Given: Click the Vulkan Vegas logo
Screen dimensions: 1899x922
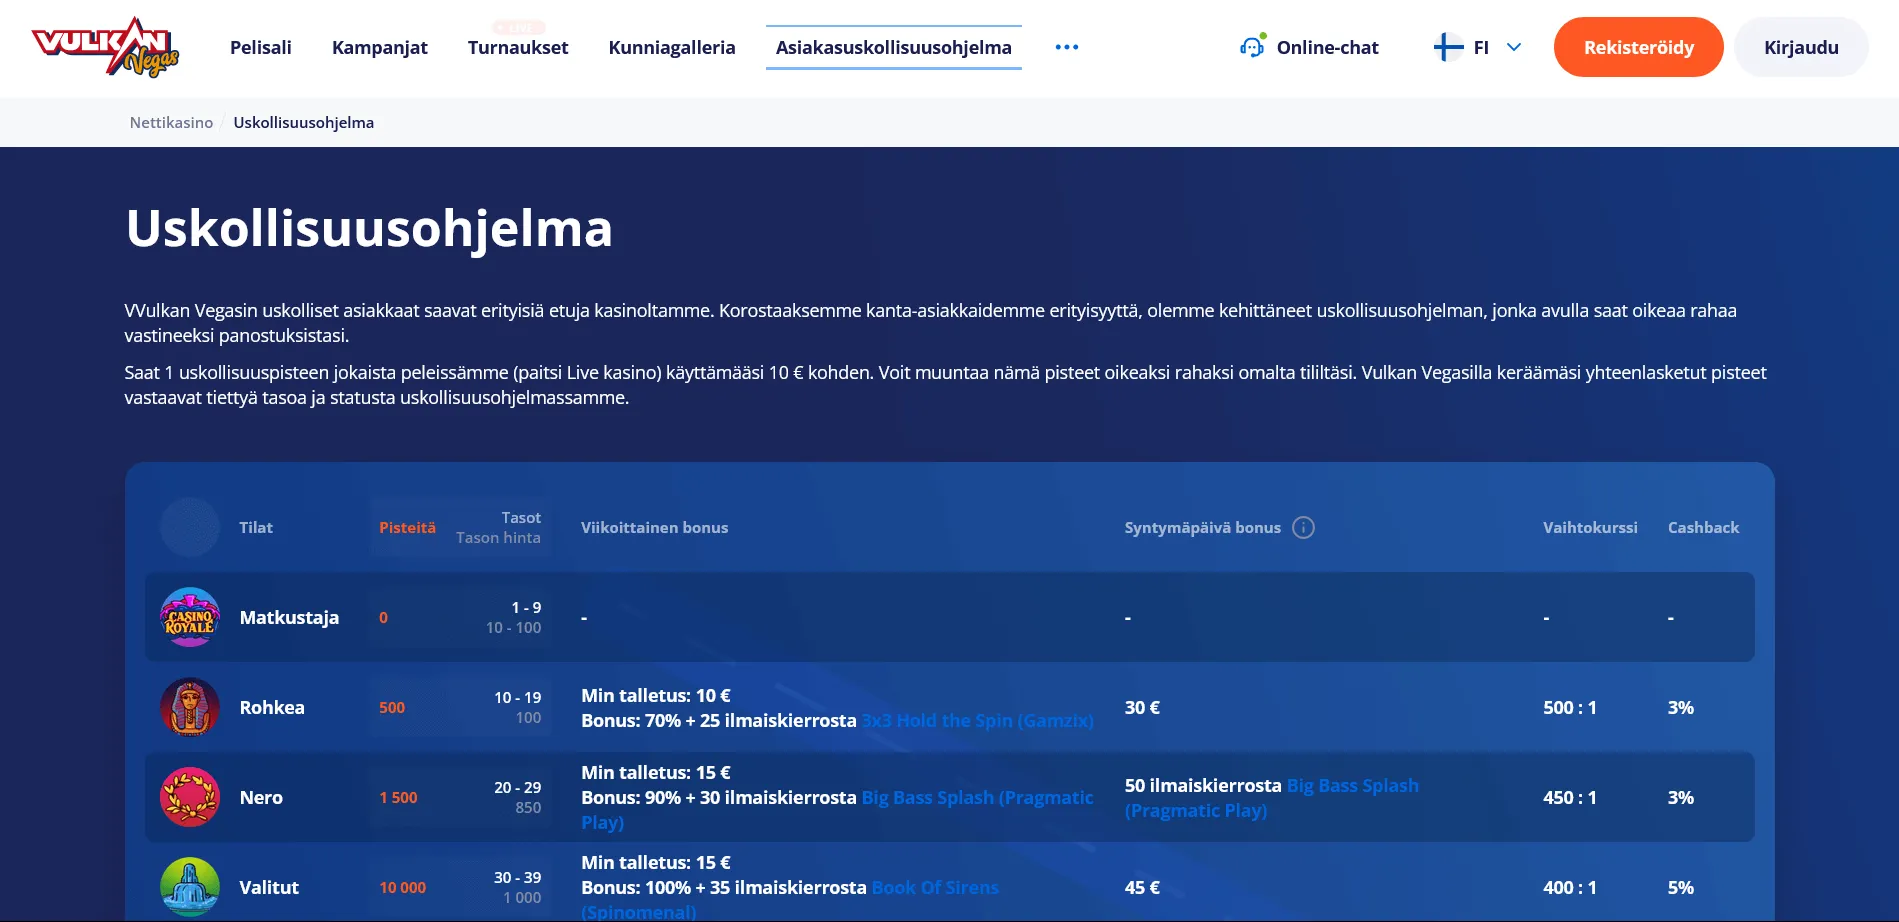Looking at the screenshot, I should tap(105, 47).
